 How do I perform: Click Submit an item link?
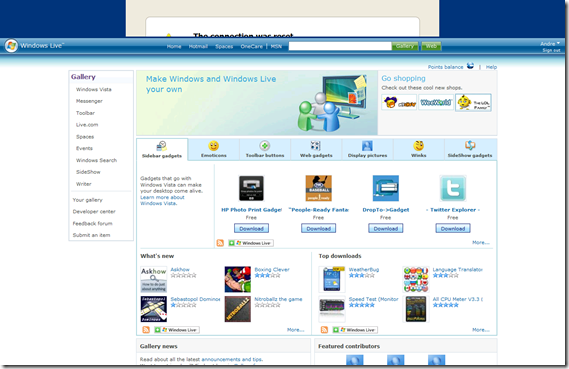pos(91,235)
